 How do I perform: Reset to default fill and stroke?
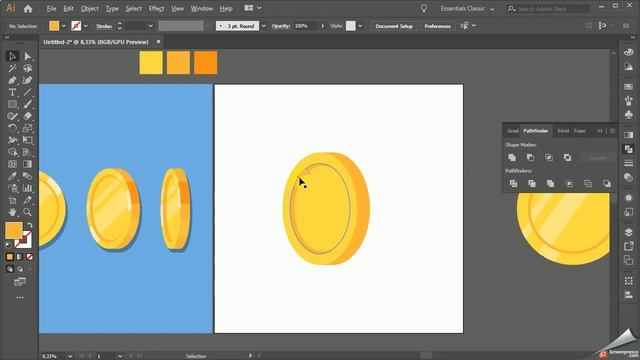8,245
